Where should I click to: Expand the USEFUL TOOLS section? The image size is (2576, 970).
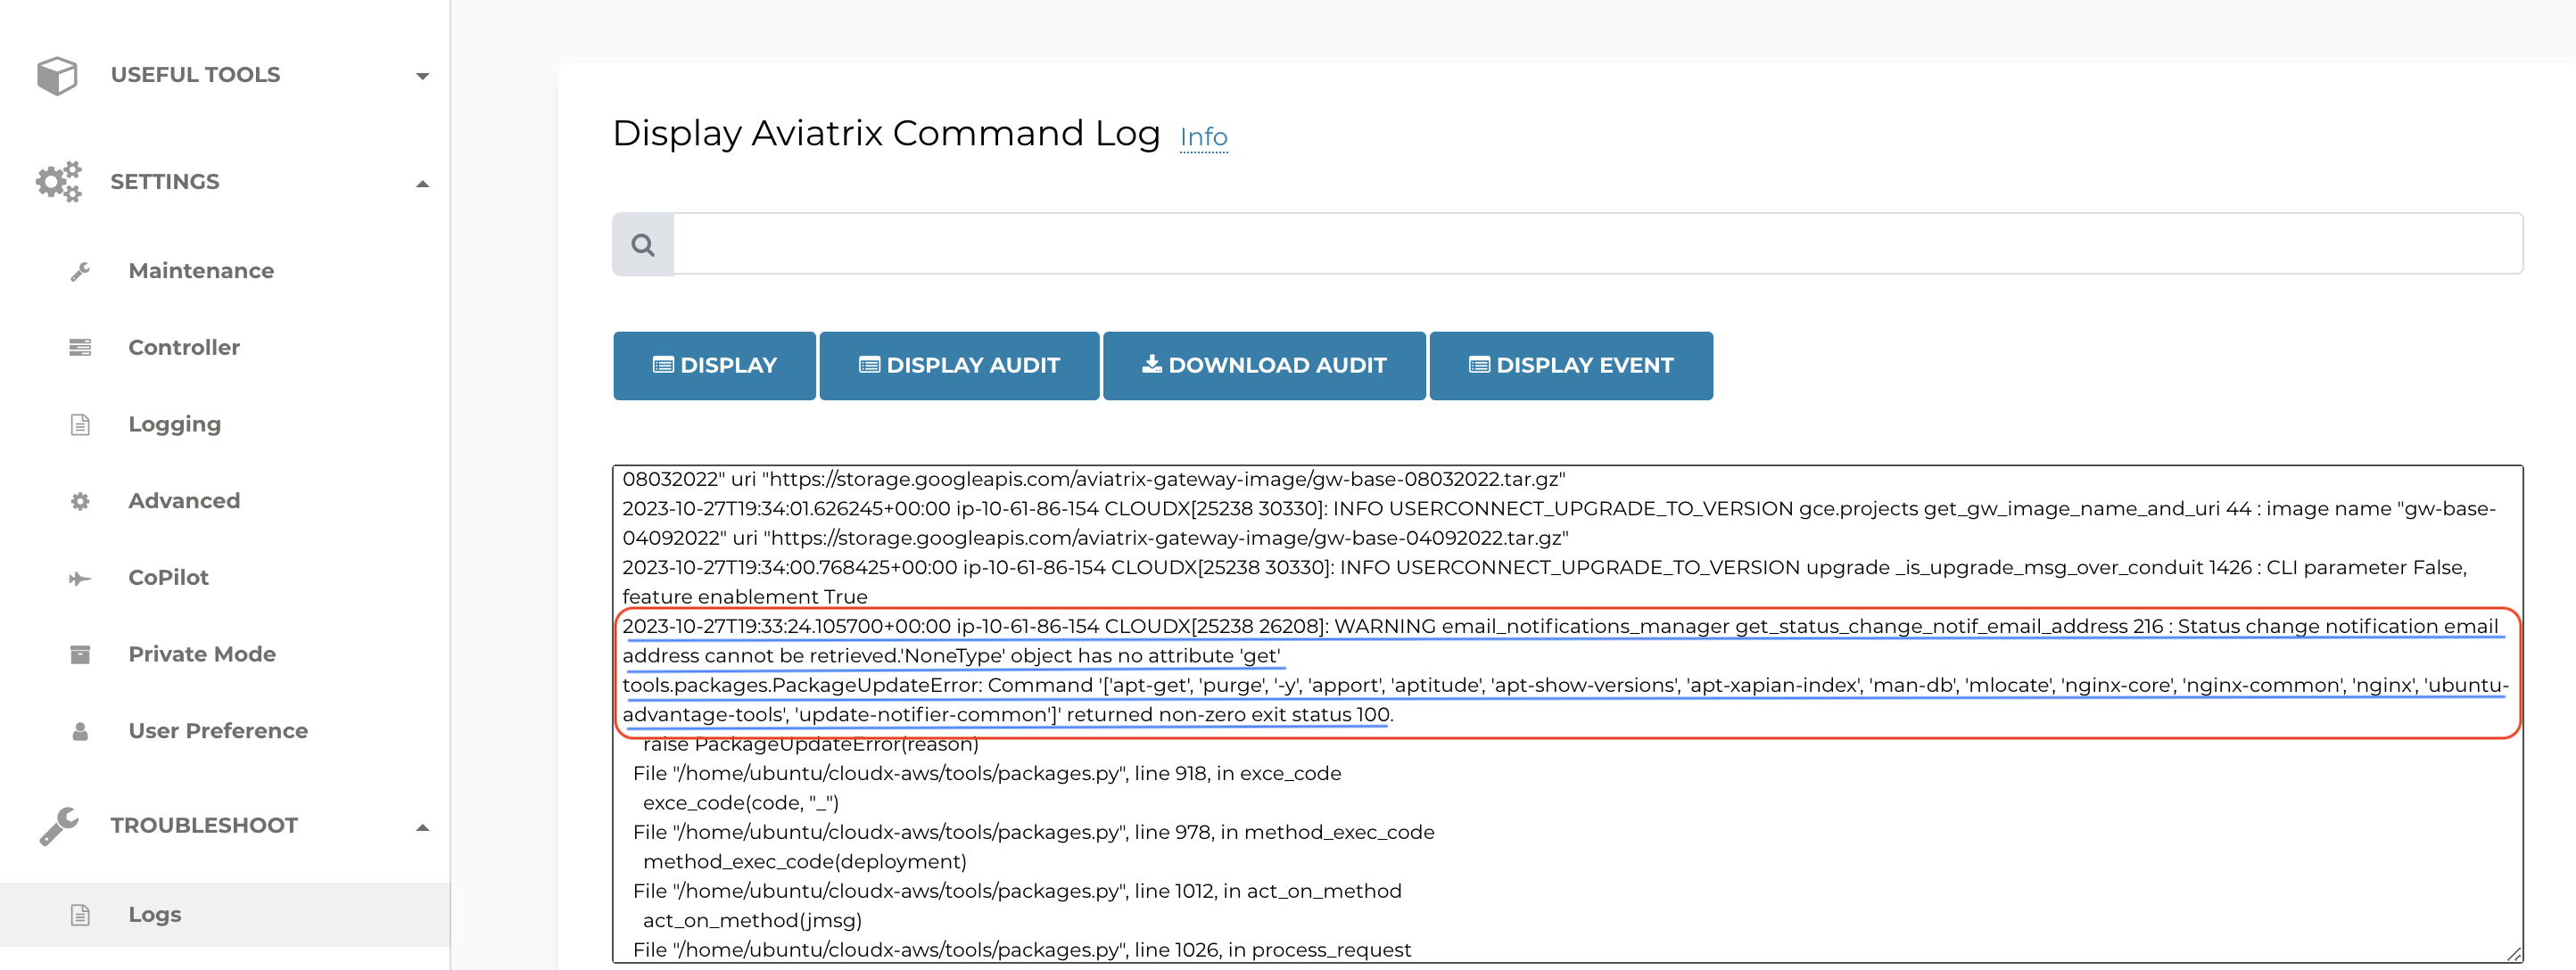coord(424,74)
